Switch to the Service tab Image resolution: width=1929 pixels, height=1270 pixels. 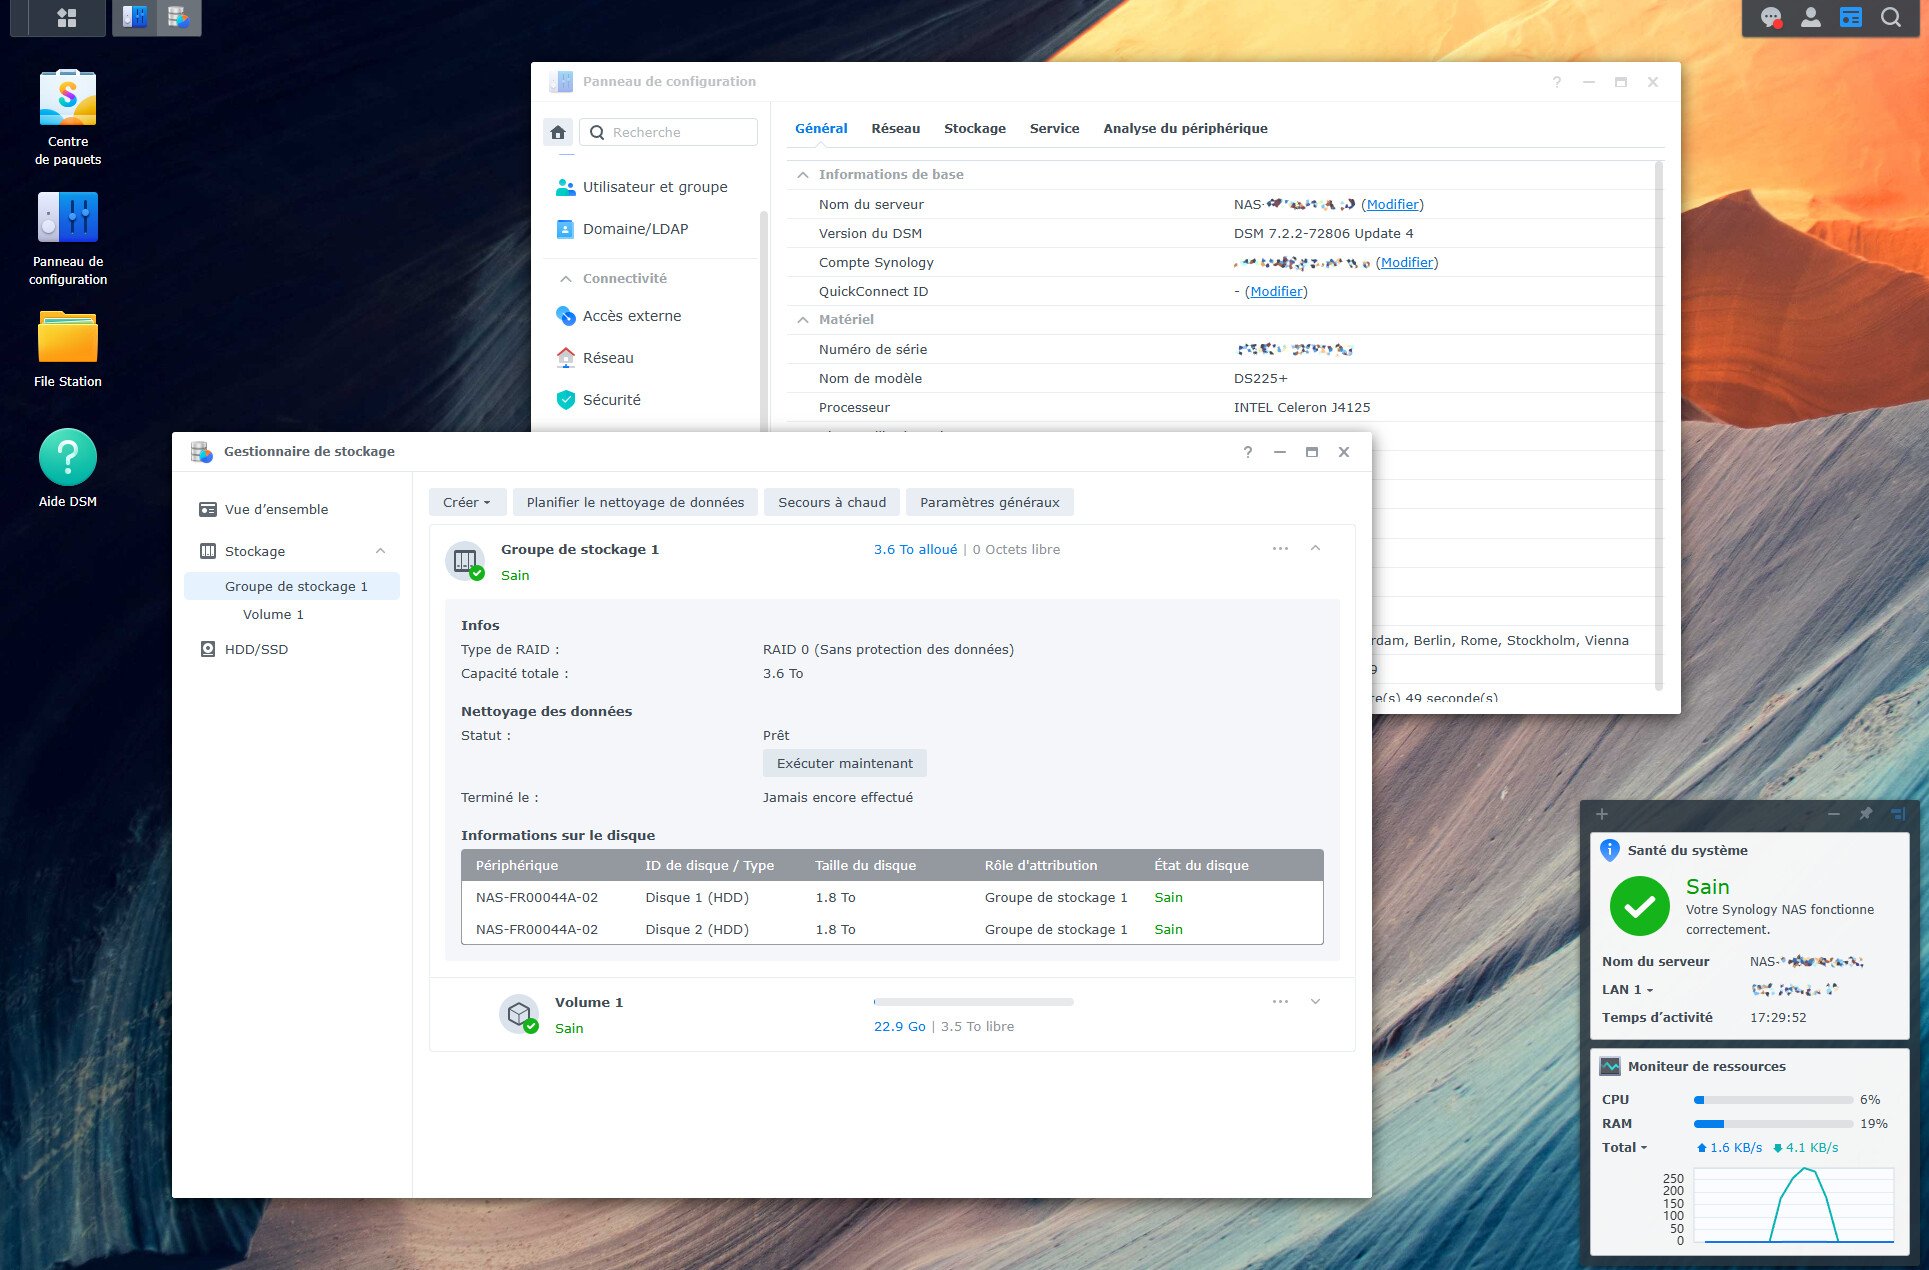1053,128
